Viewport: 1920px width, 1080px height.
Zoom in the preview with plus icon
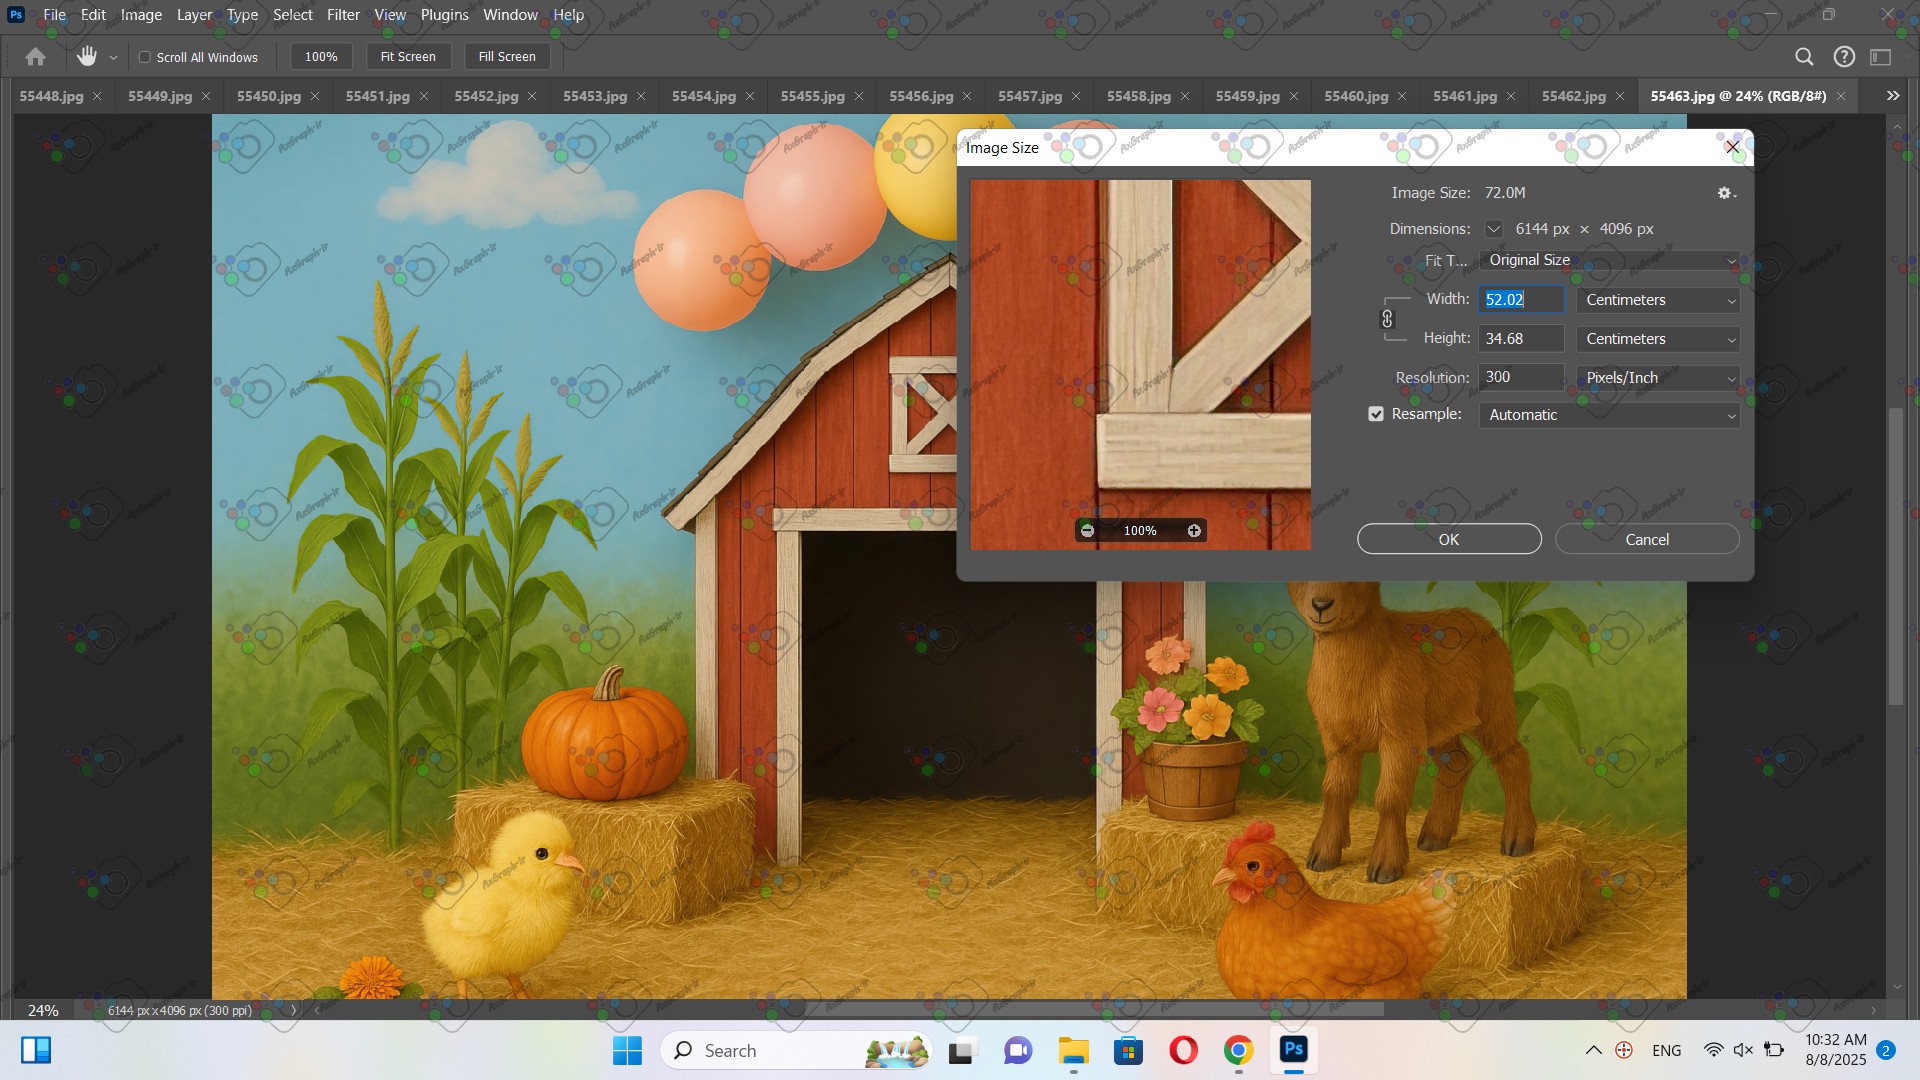(1194, 531)
